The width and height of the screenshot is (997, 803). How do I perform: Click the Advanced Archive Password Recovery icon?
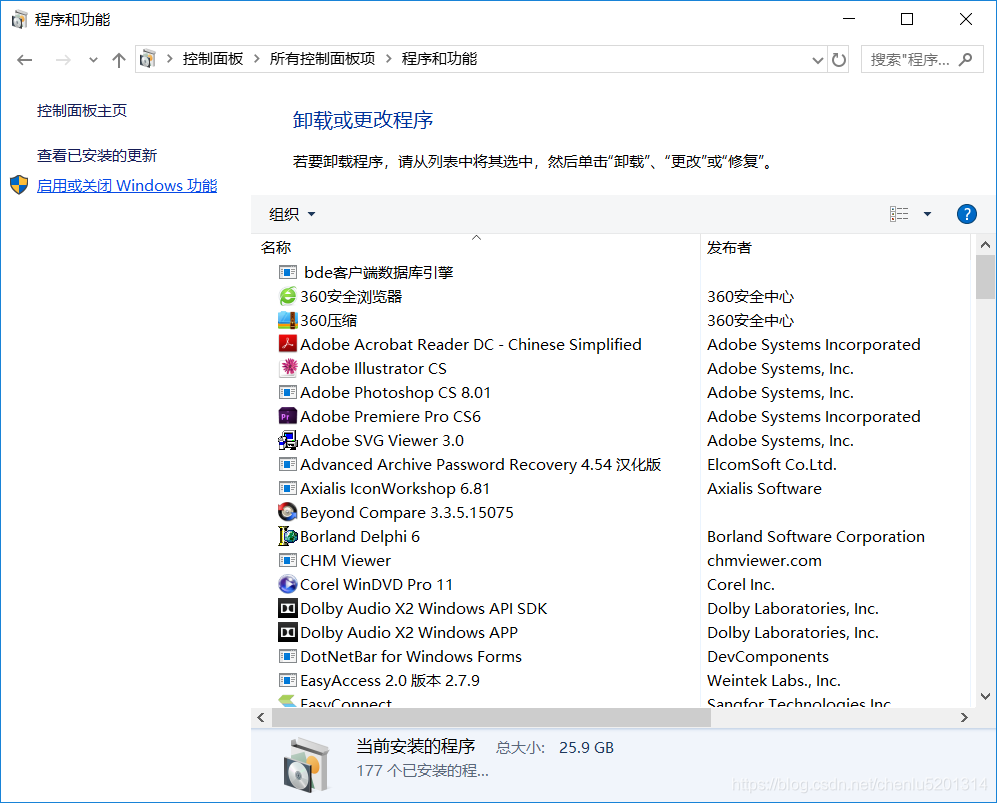click(287, 464)
